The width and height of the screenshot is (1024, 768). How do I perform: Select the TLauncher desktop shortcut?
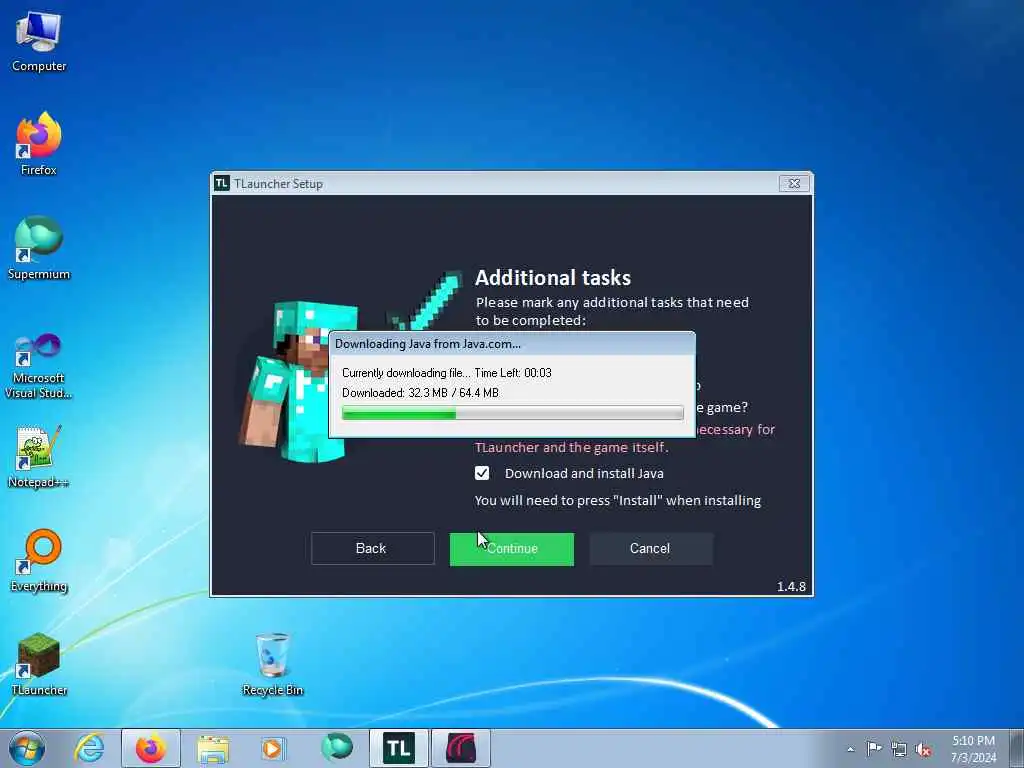click(x=39, y=664)
